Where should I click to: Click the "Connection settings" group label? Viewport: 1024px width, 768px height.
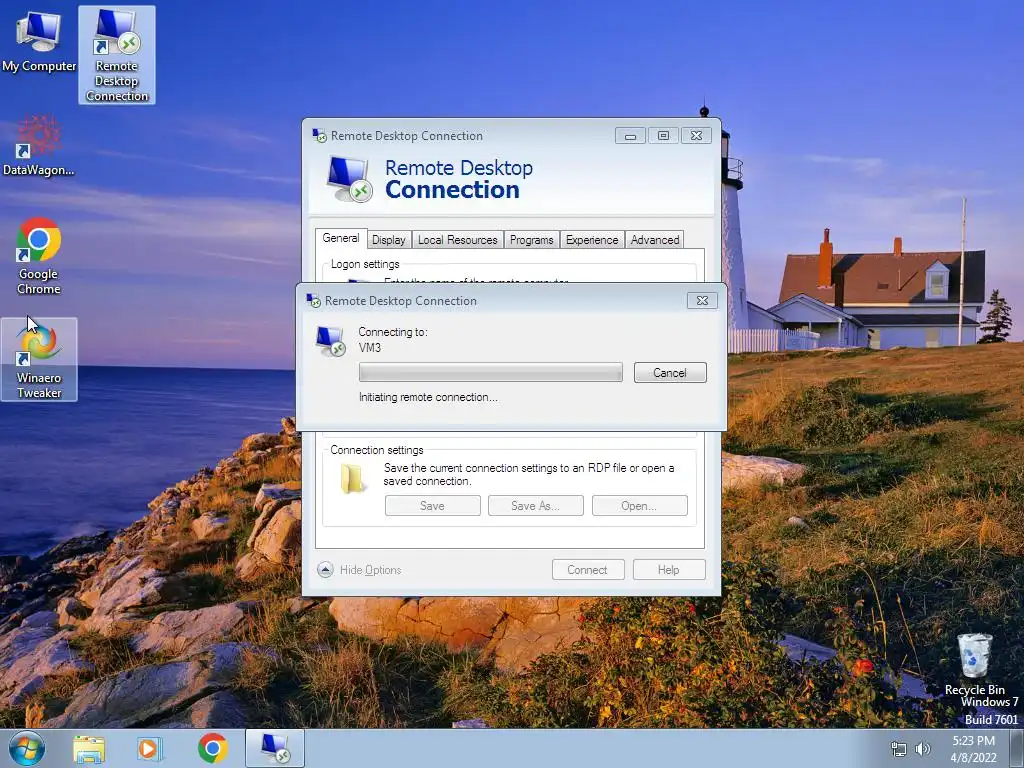[x=377, y=450]
